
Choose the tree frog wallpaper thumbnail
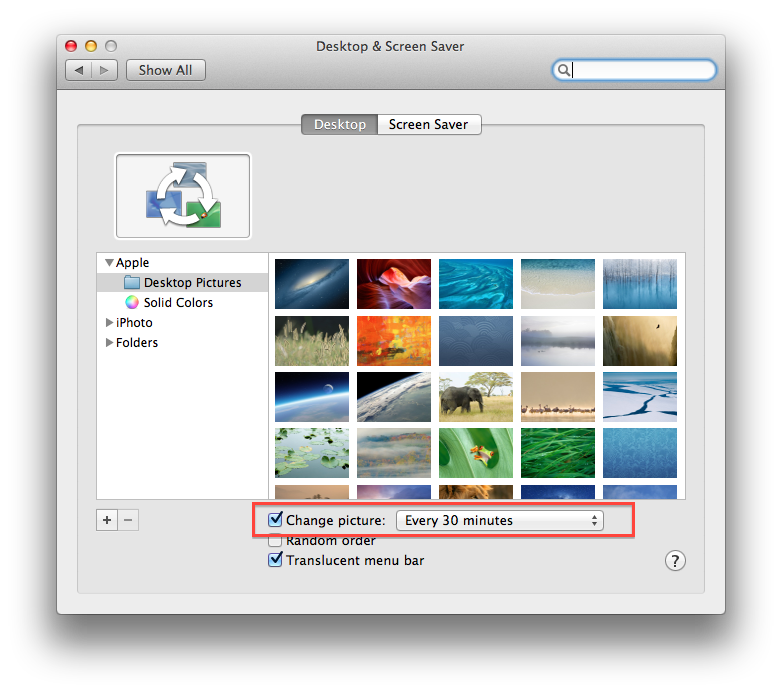(476, 453)
